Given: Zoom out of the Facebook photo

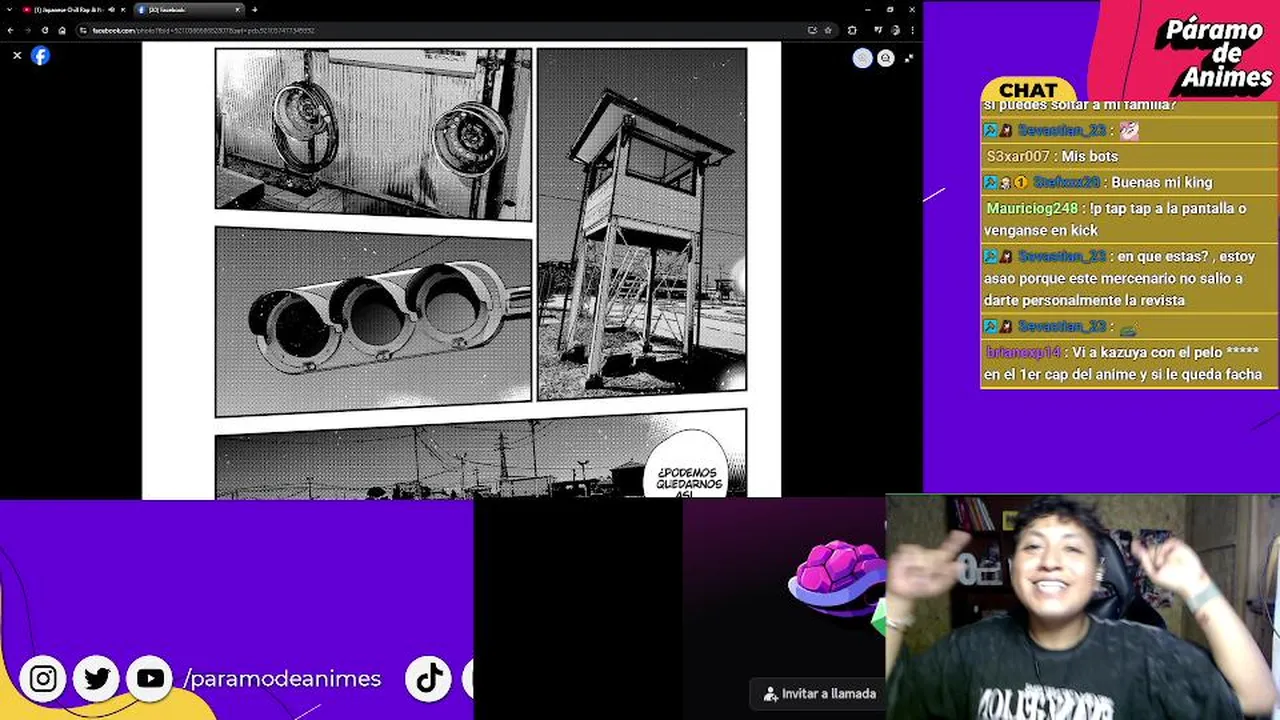Looking at the screenshot, I should (x=885, y=58).
